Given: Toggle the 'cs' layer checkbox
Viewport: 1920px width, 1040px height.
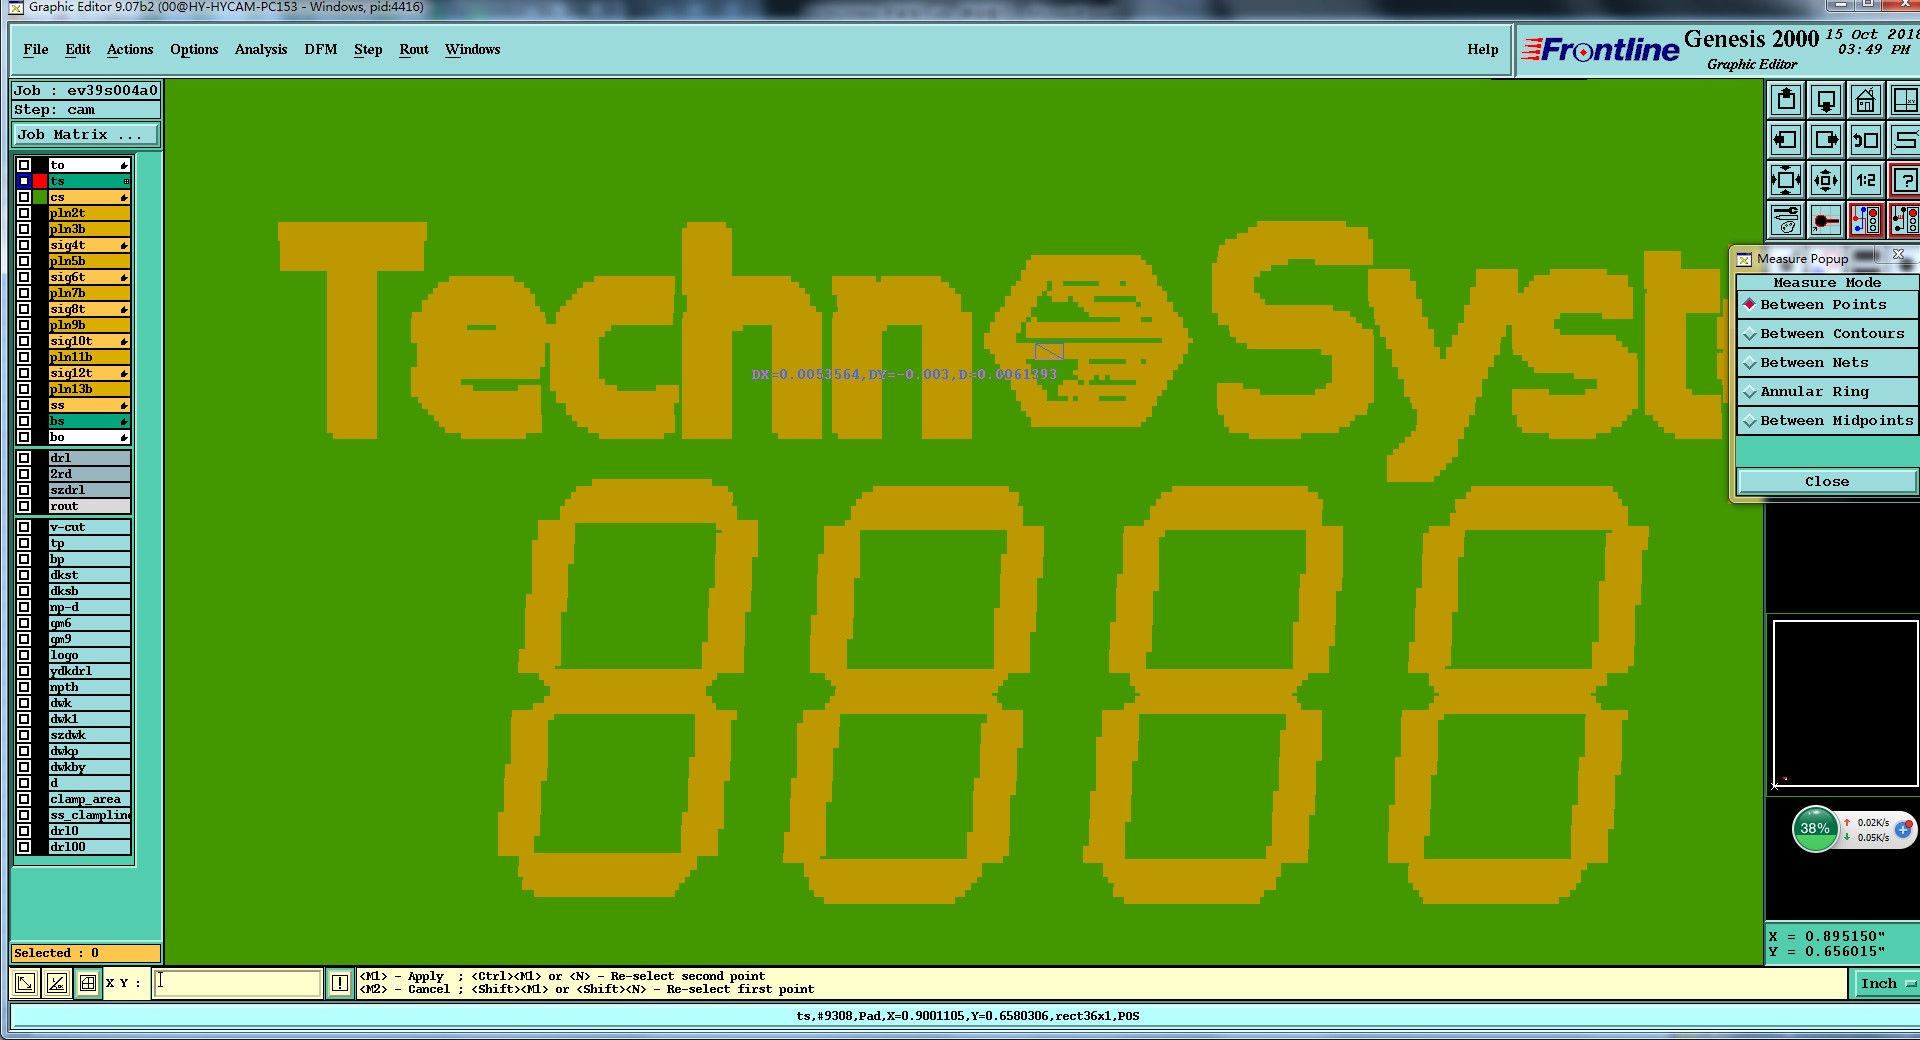Looking at the screenshot, I should (24, 197).
